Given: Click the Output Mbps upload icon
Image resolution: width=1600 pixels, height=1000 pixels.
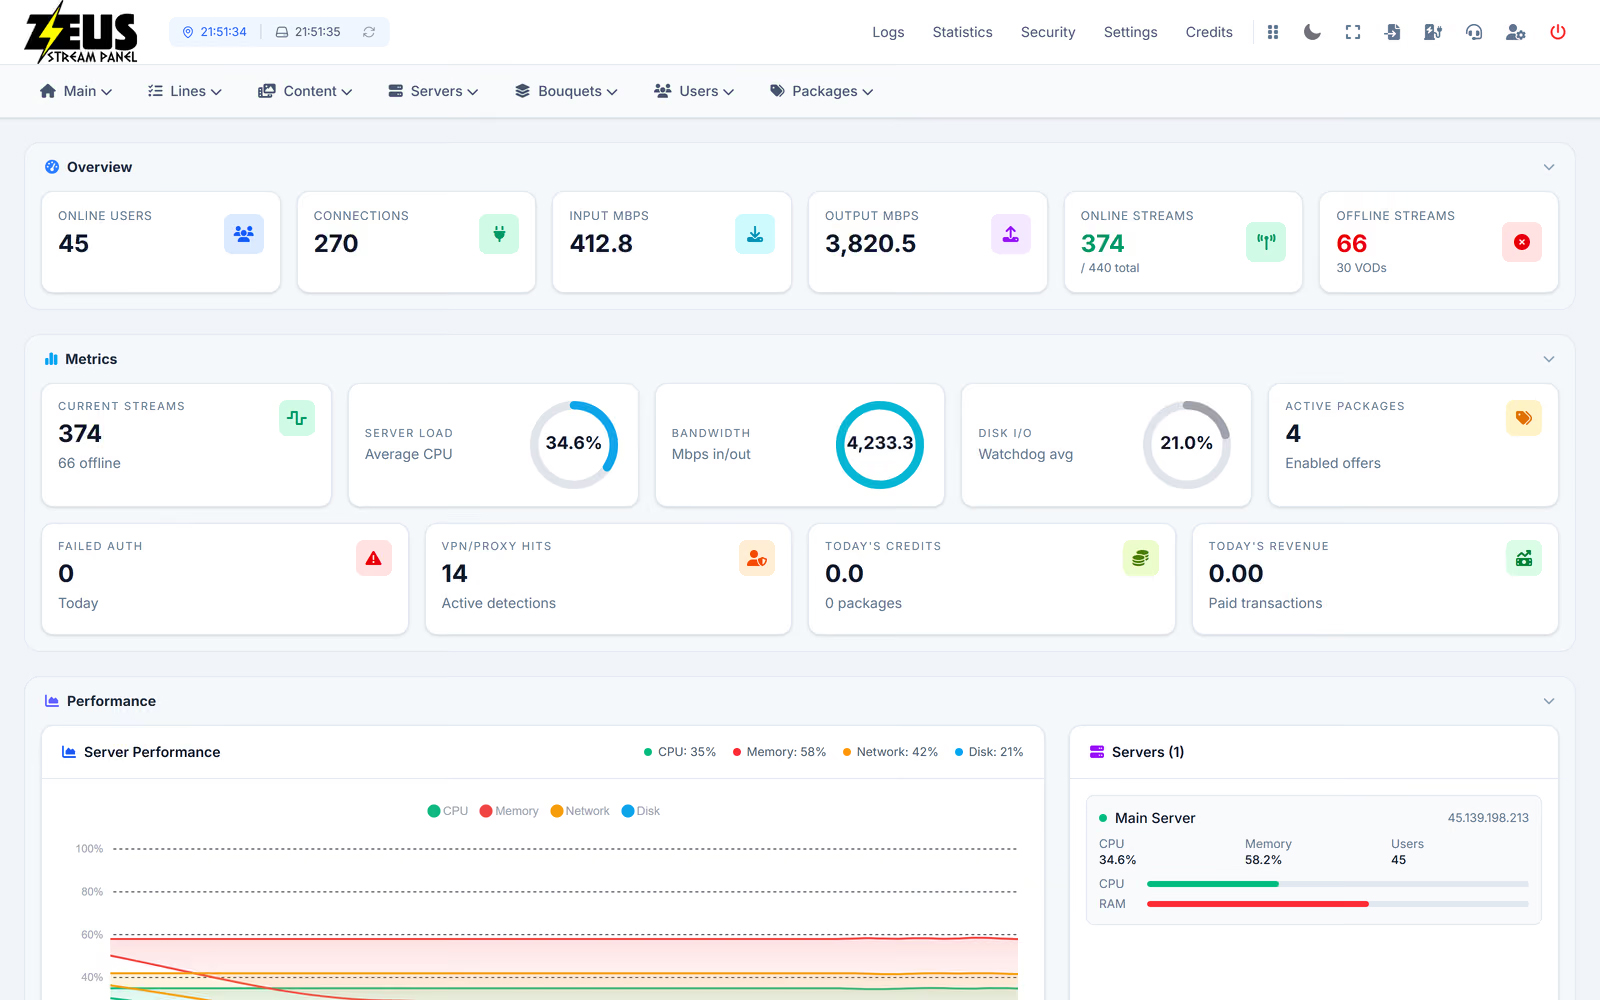Looking at the screenshot, I should pos(1011,234).
